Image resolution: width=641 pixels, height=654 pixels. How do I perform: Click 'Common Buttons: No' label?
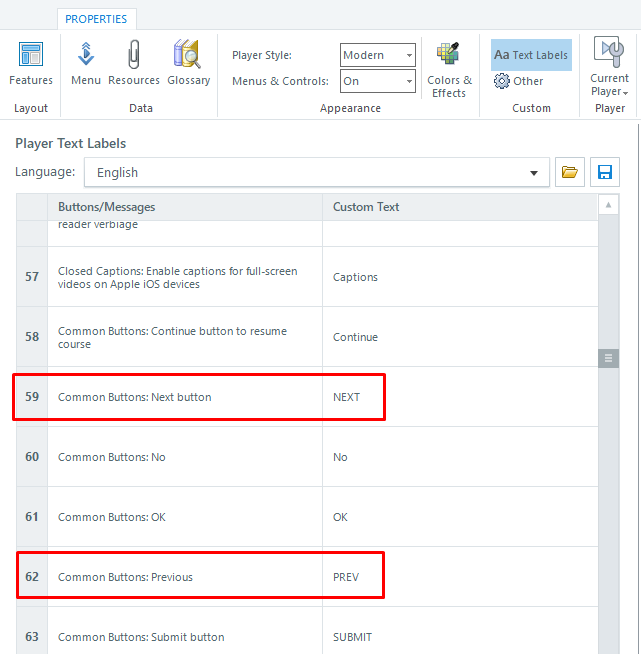tap(111, 457)
